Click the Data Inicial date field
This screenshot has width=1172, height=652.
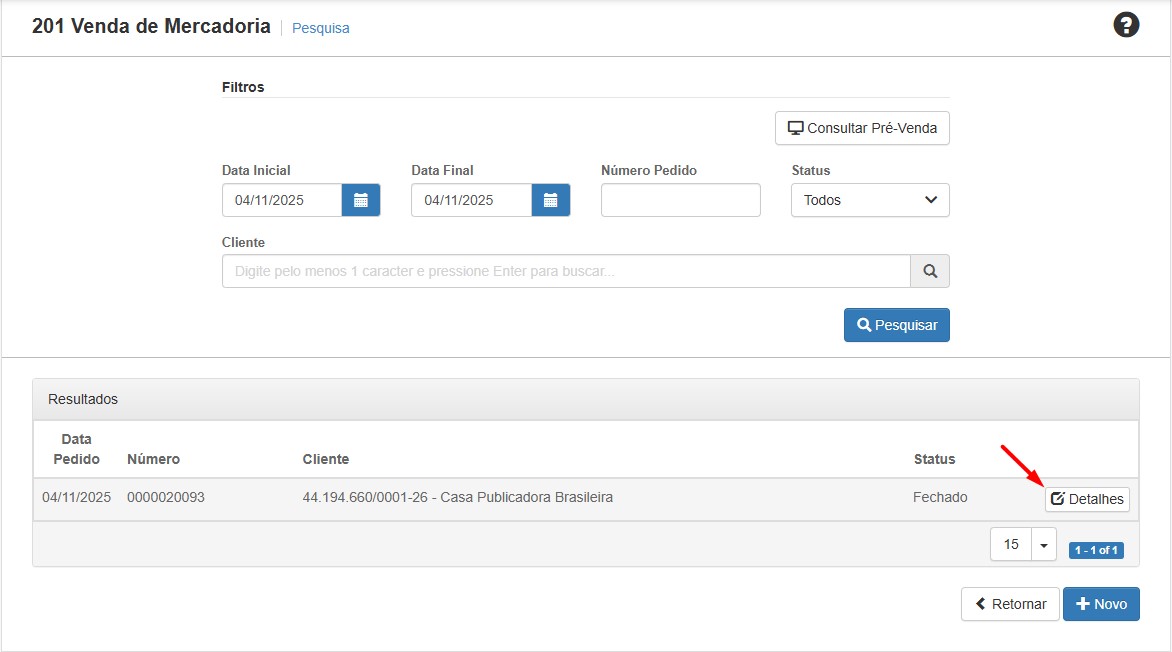[x=282, y=200]
